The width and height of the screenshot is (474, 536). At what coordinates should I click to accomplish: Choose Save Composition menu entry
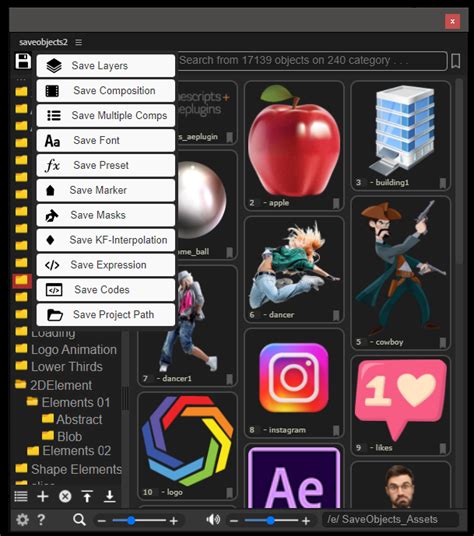(106, 91)
